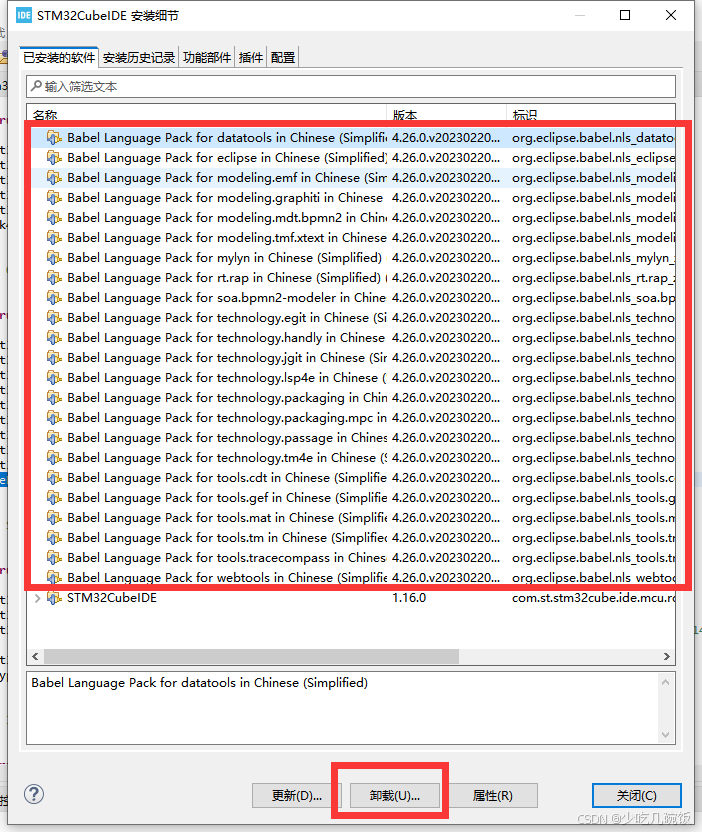Sort by 标识 column header
This screenshot has width=702, height=832.
(591, 115)
